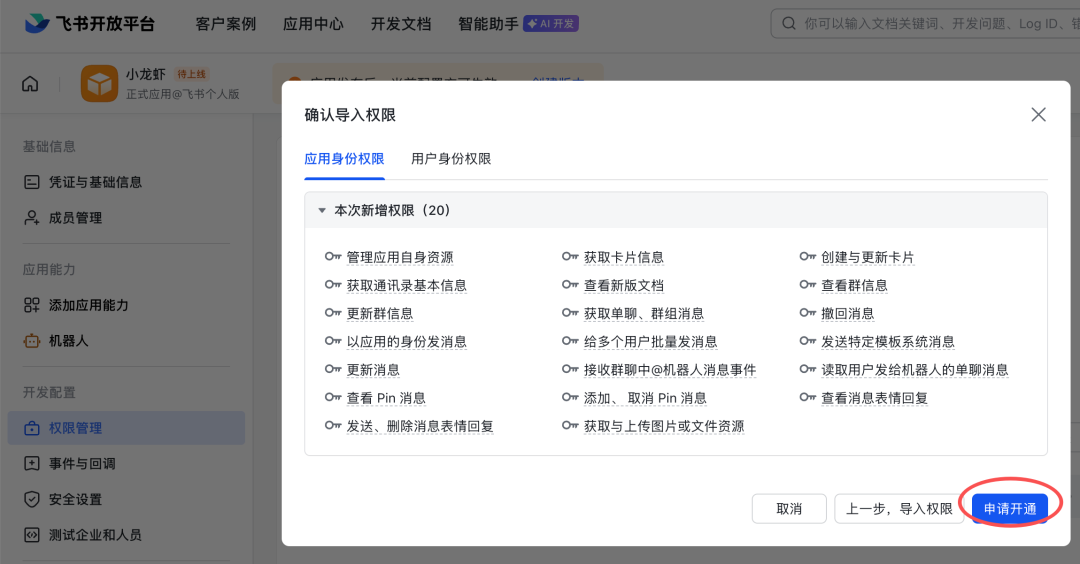
Task: Click the 凭证与基础信息 sidebar icon
Action: 32,182
